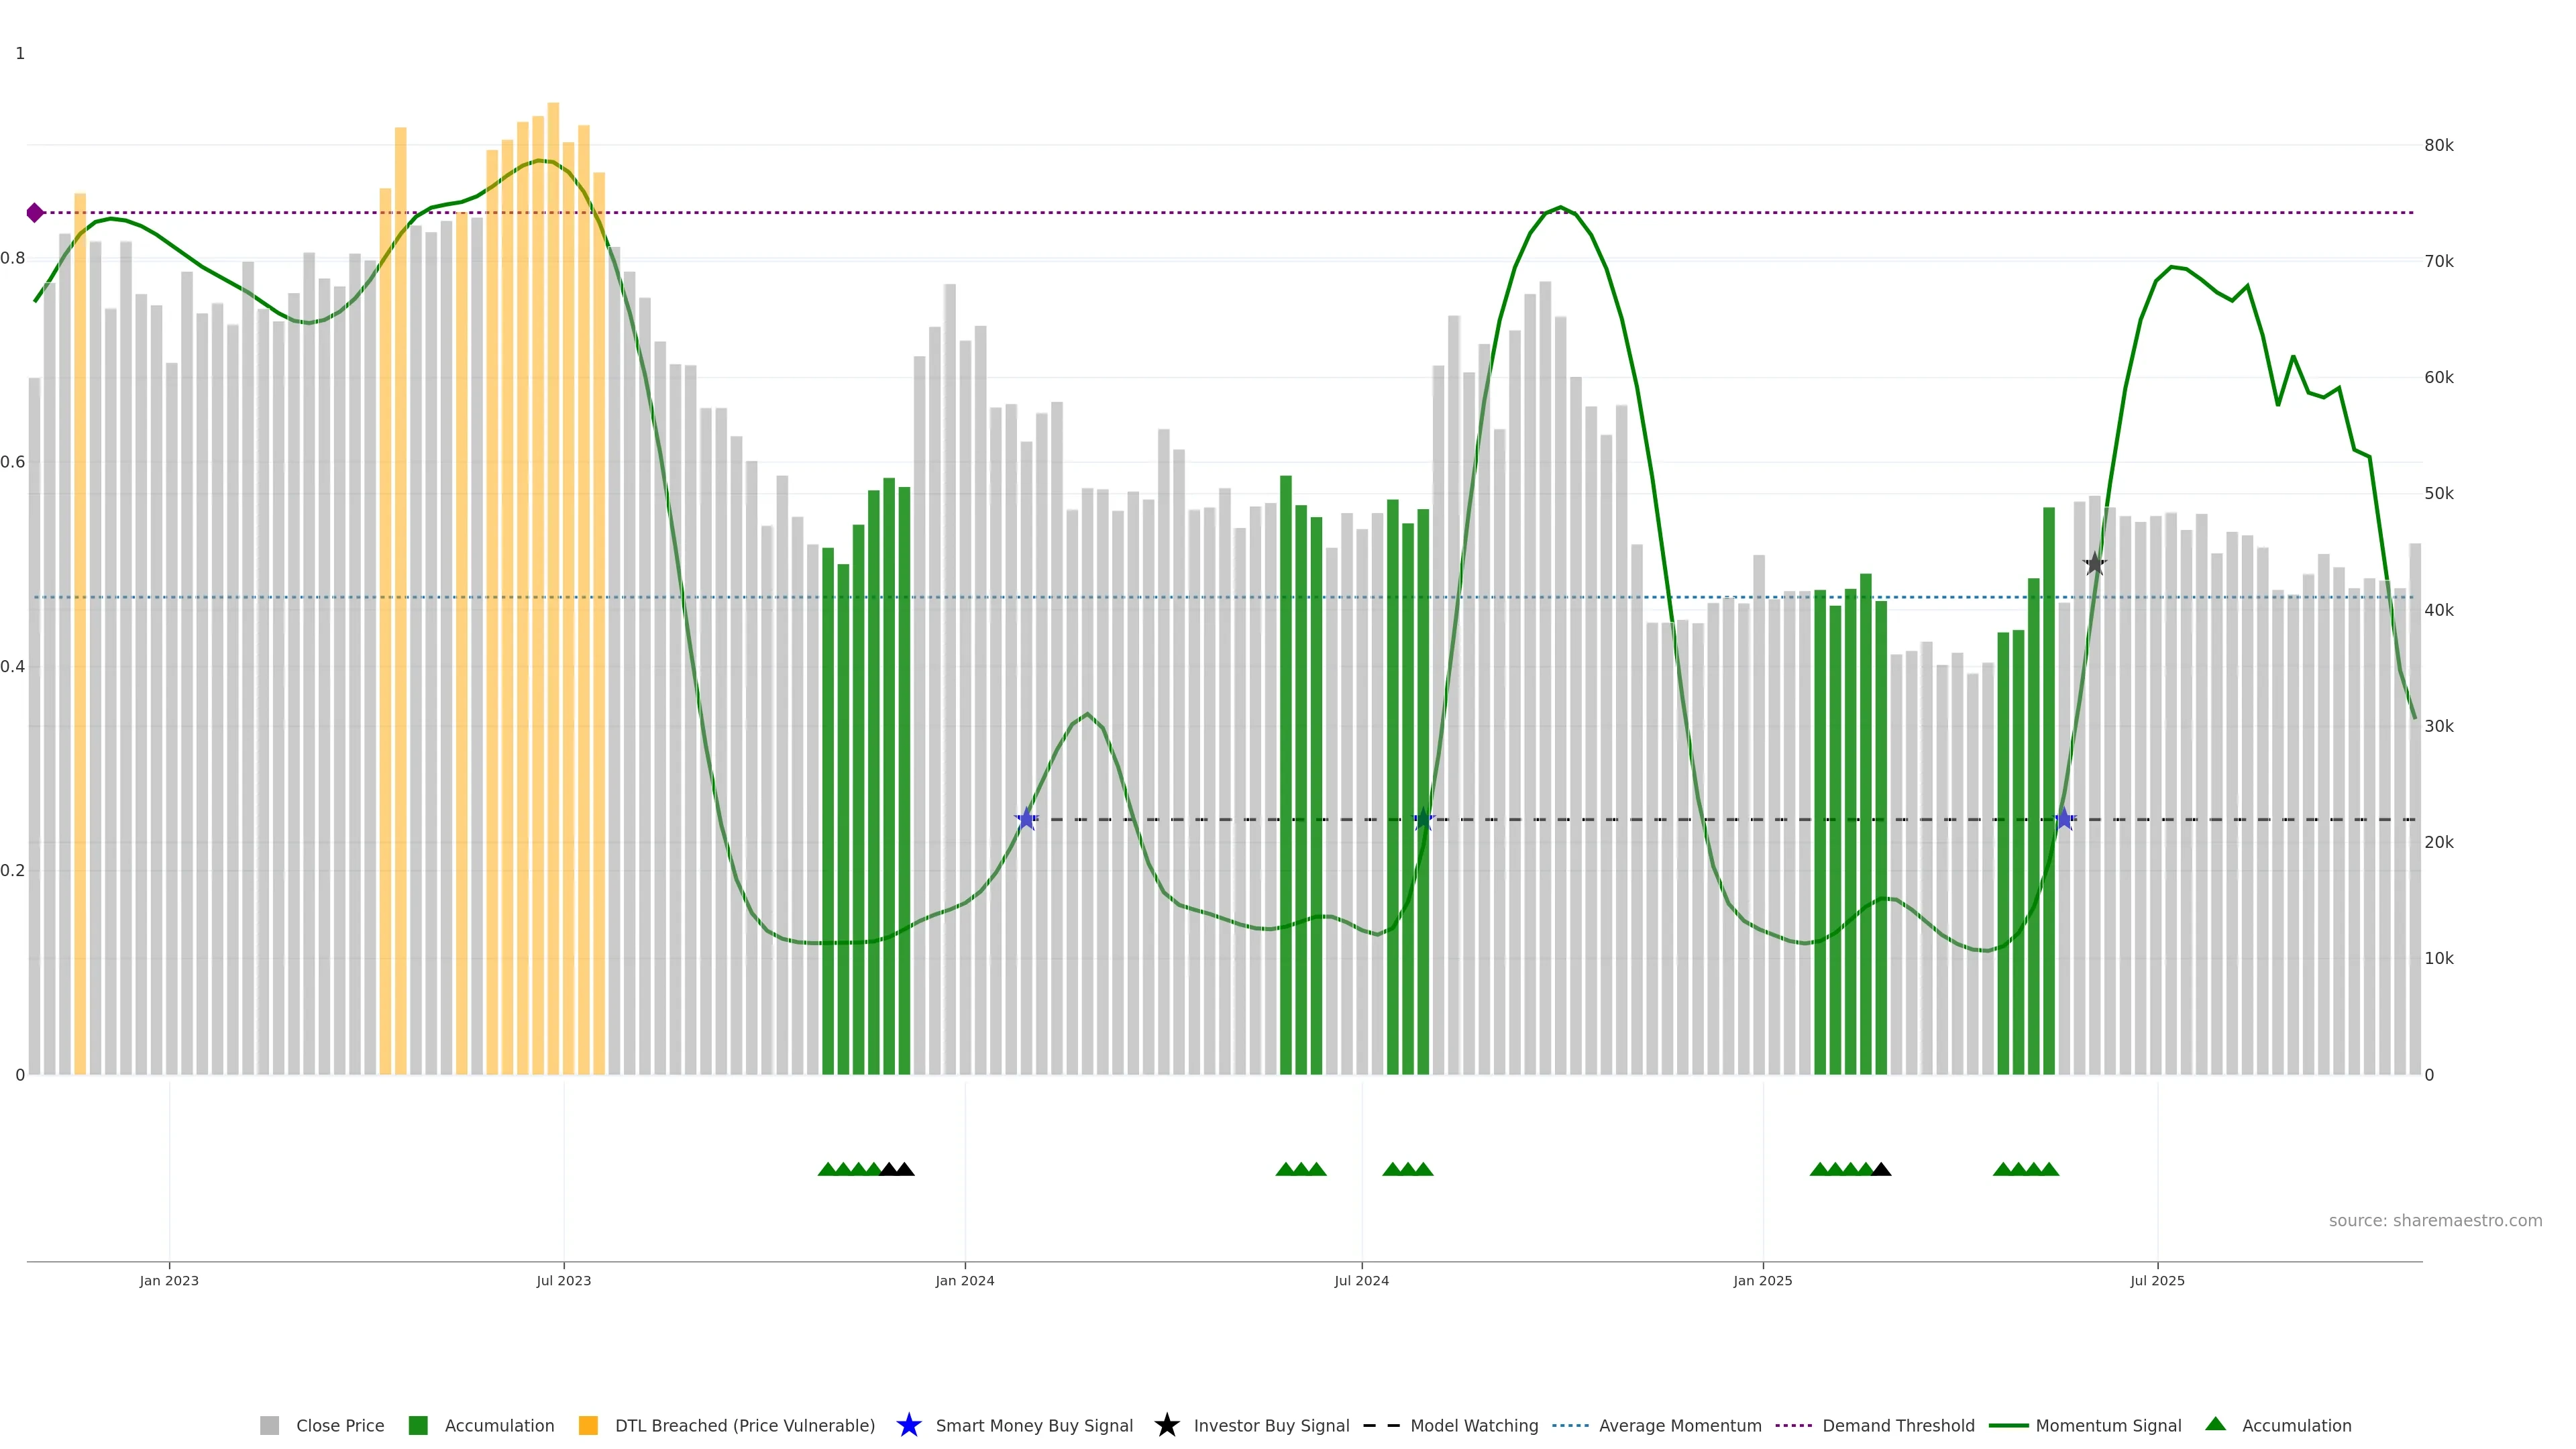This screenshot has width=2576, height=1449.
Task: Click the Jan 2023 axis label
Action: [169, 1280]
